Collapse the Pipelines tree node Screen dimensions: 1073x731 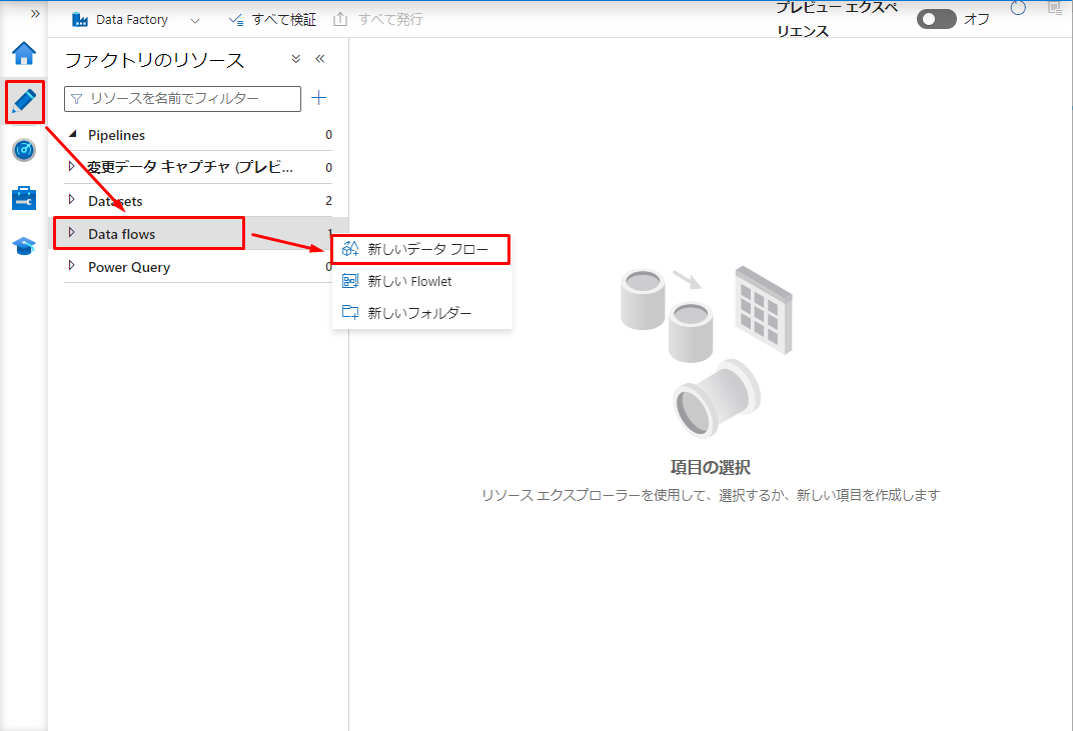71,134
